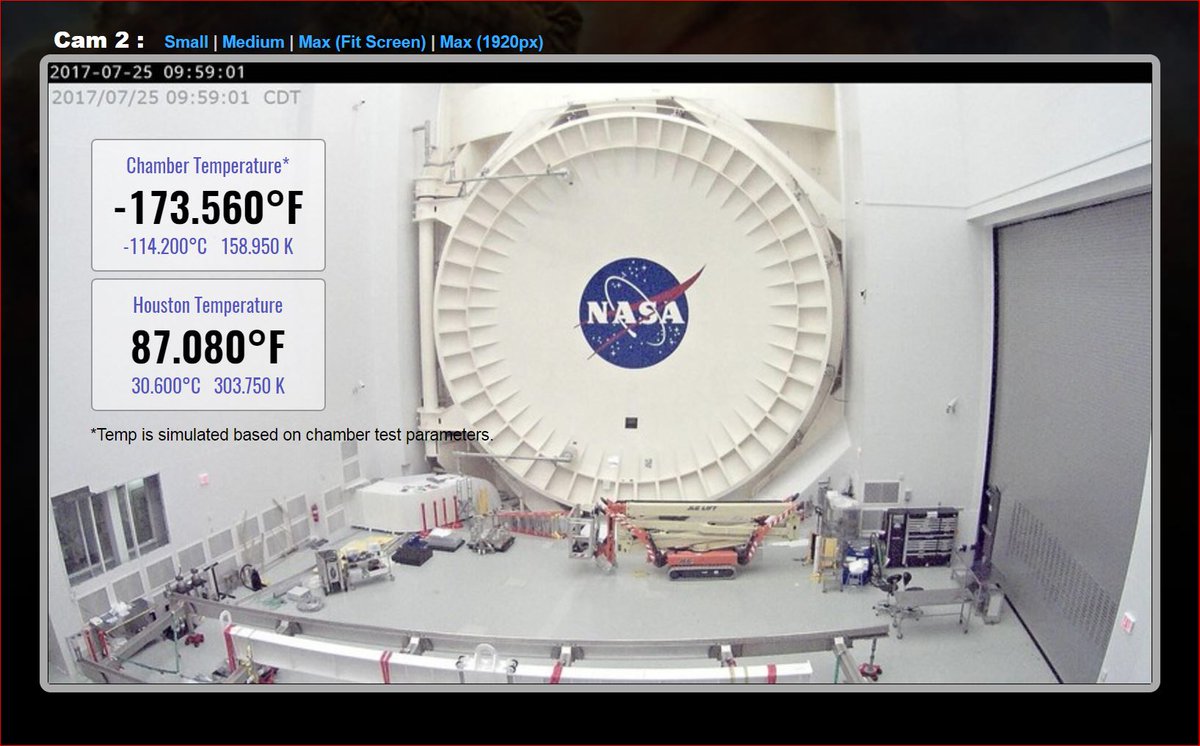Screen dimensions: 1200x746
Task: Select the 87.080°F Houston reading
Action: click(208, 347)
